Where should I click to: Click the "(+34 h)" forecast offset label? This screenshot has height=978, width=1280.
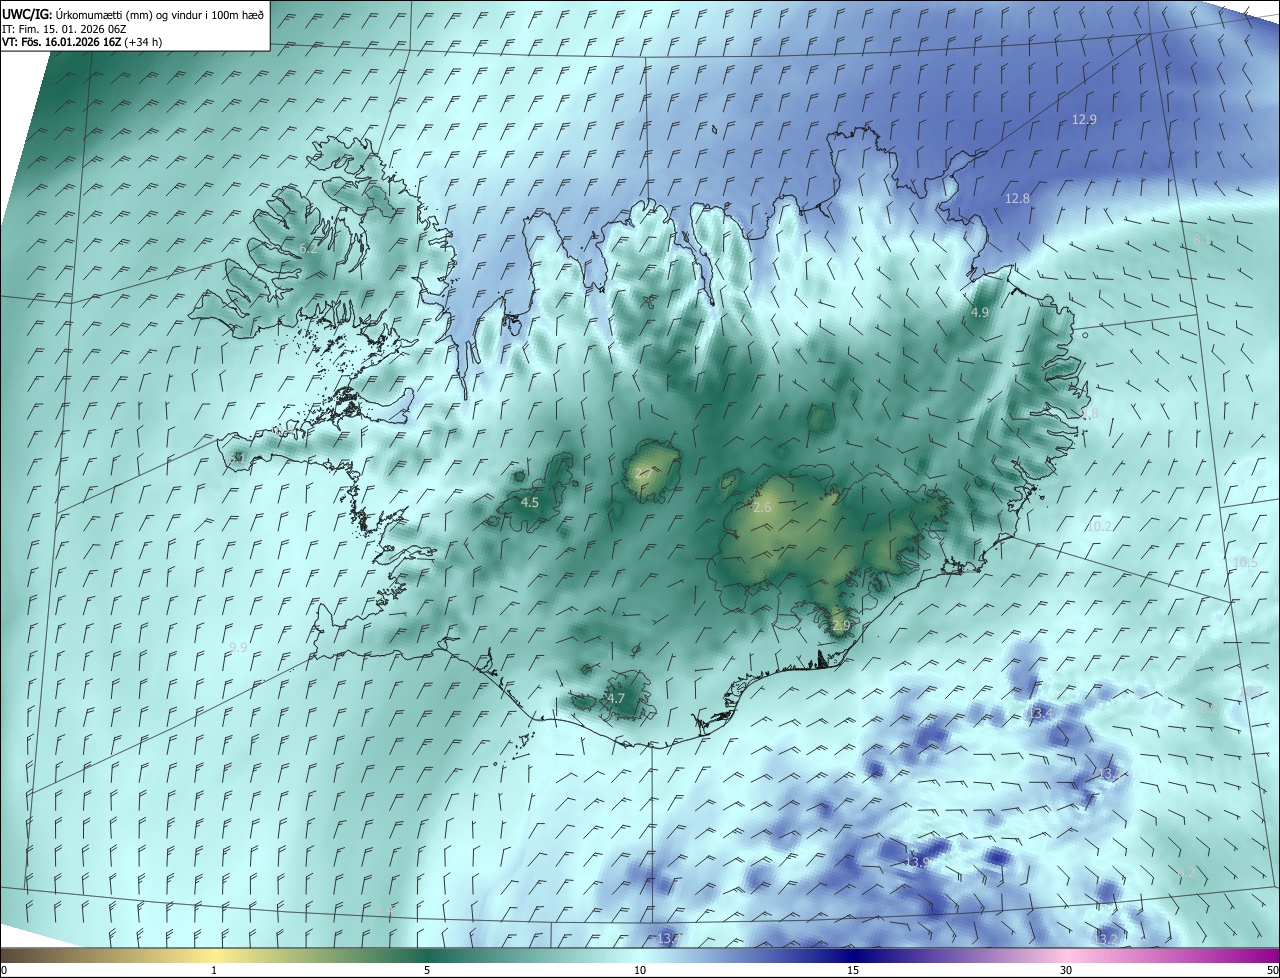[x=143, y=42]
